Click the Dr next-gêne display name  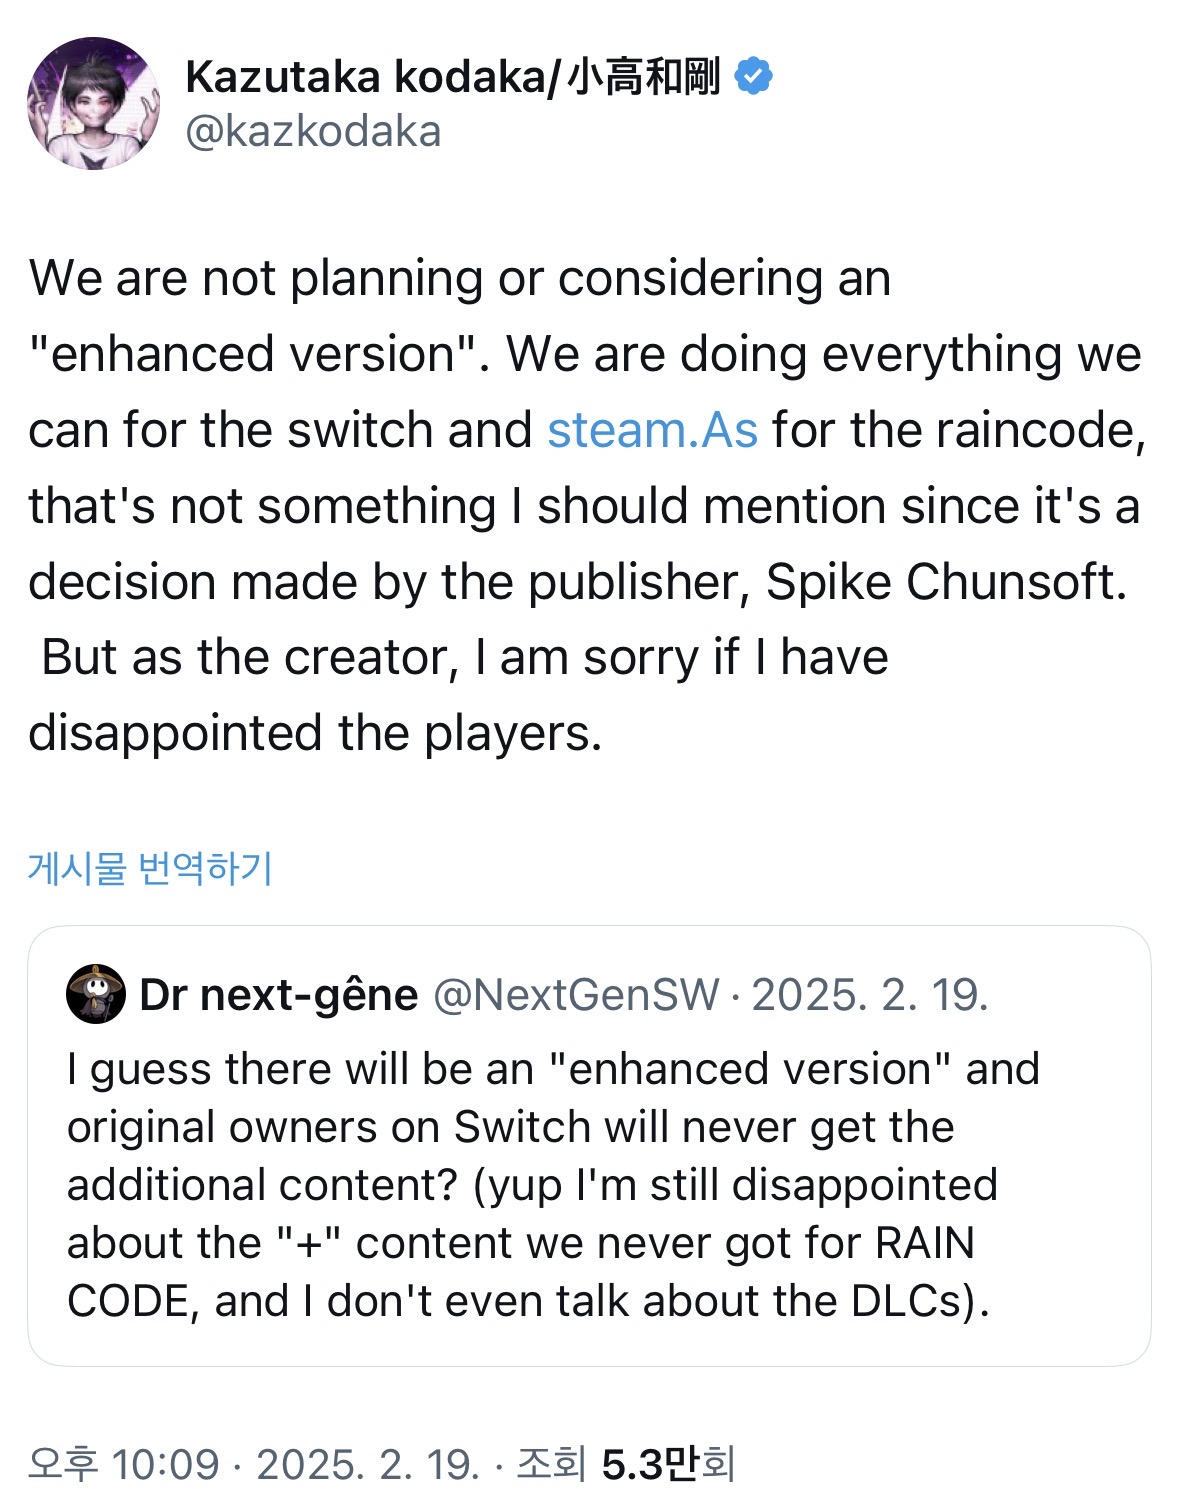[279, 995]
